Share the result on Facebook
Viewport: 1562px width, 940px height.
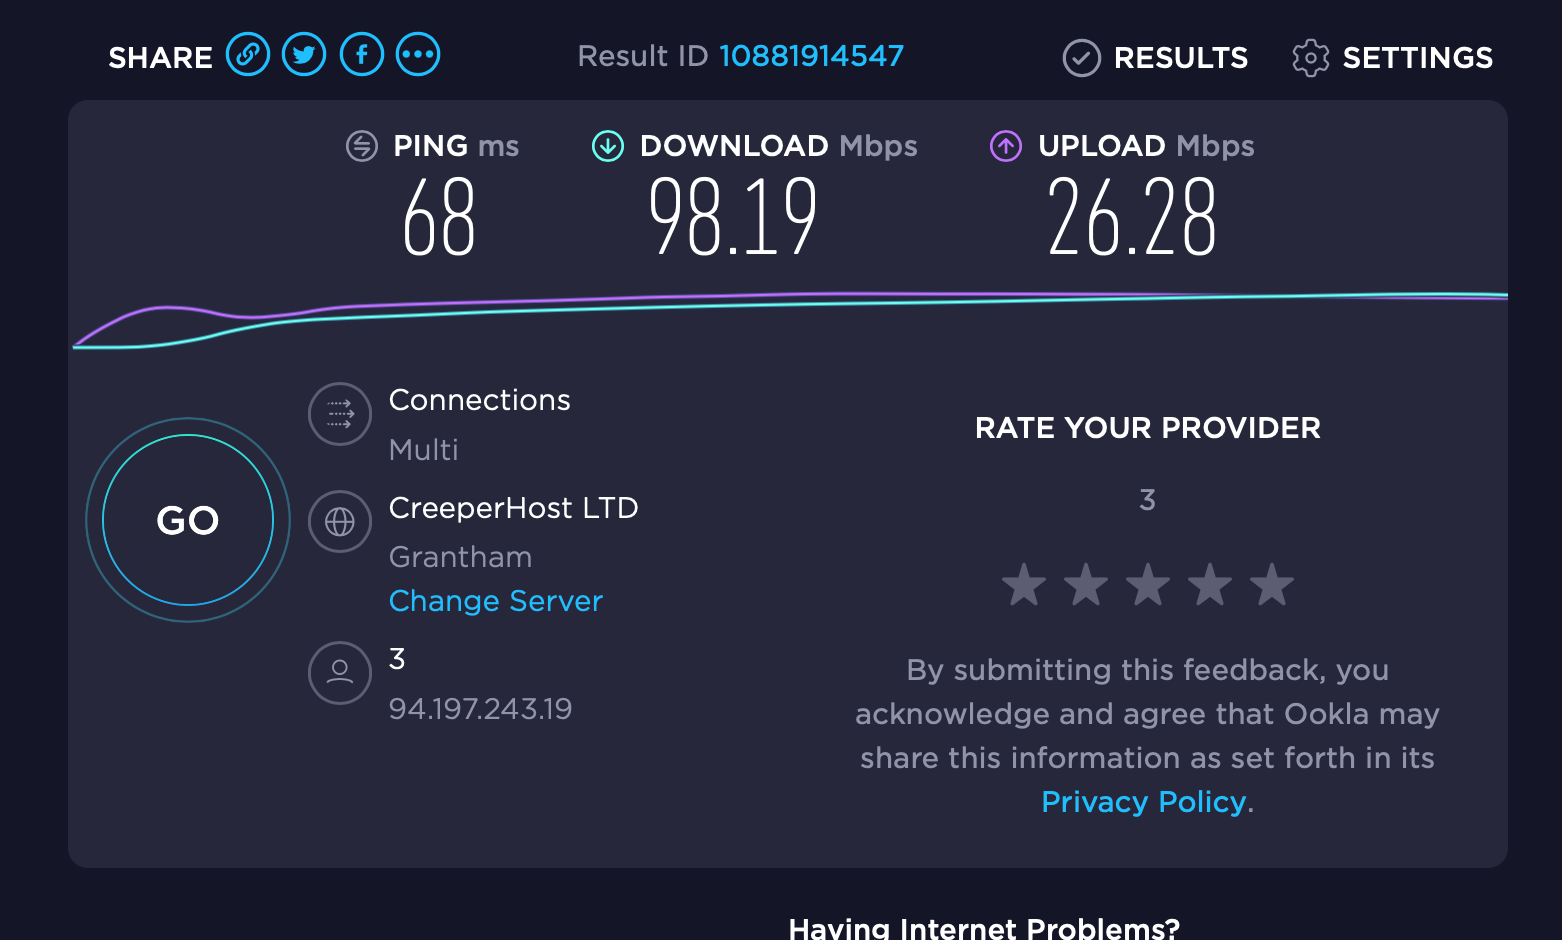(x=362, y=54)
